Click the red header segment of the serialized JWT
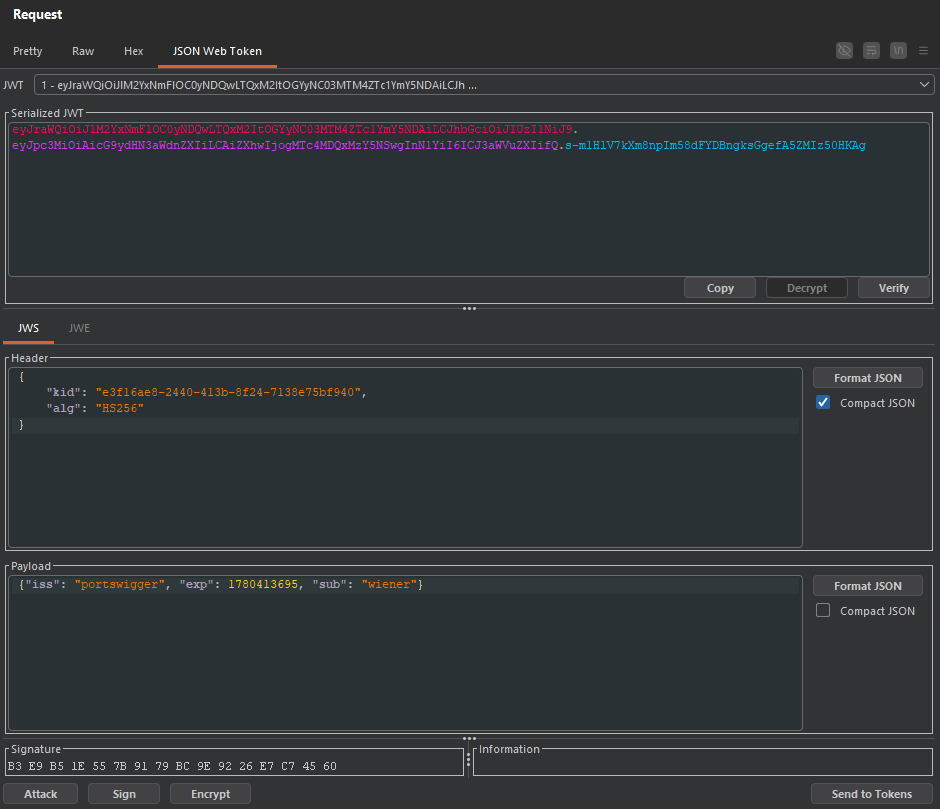 tap(293, 130)
